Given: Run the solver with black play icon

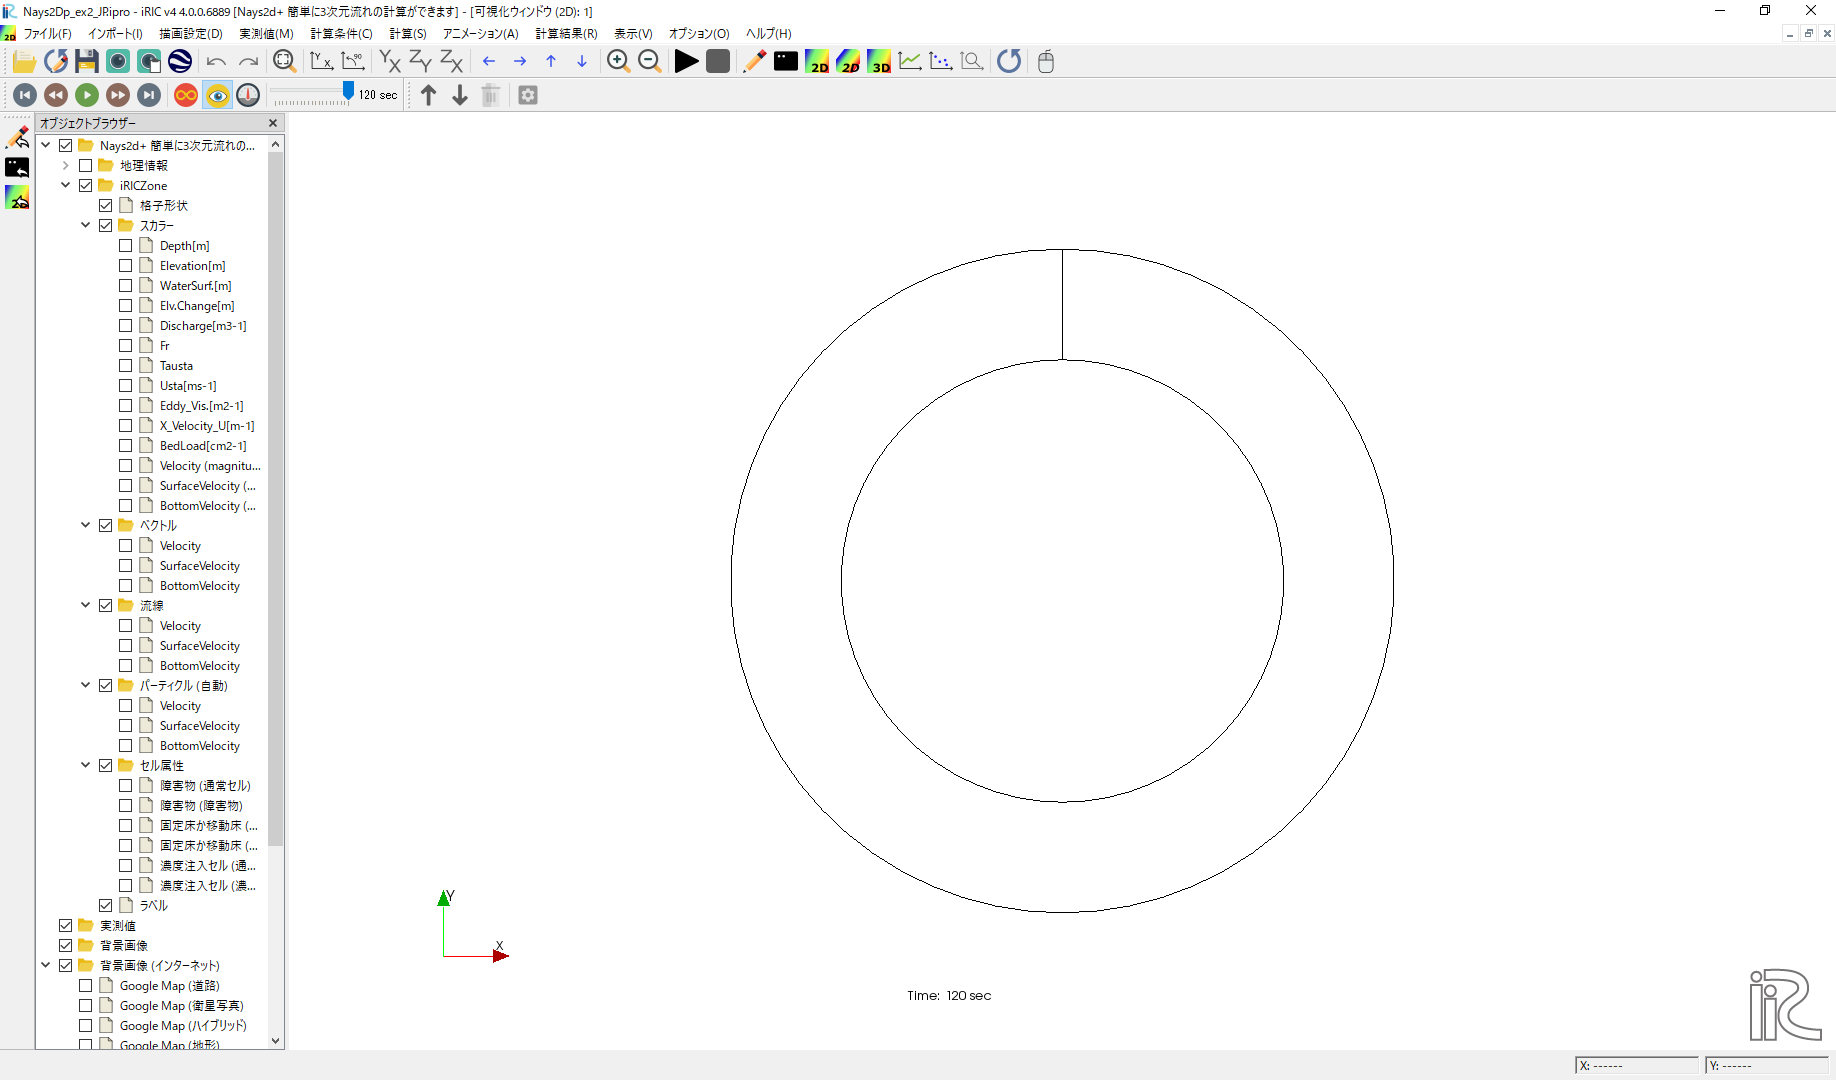Looking at the screenshot, I should point(686,62).
